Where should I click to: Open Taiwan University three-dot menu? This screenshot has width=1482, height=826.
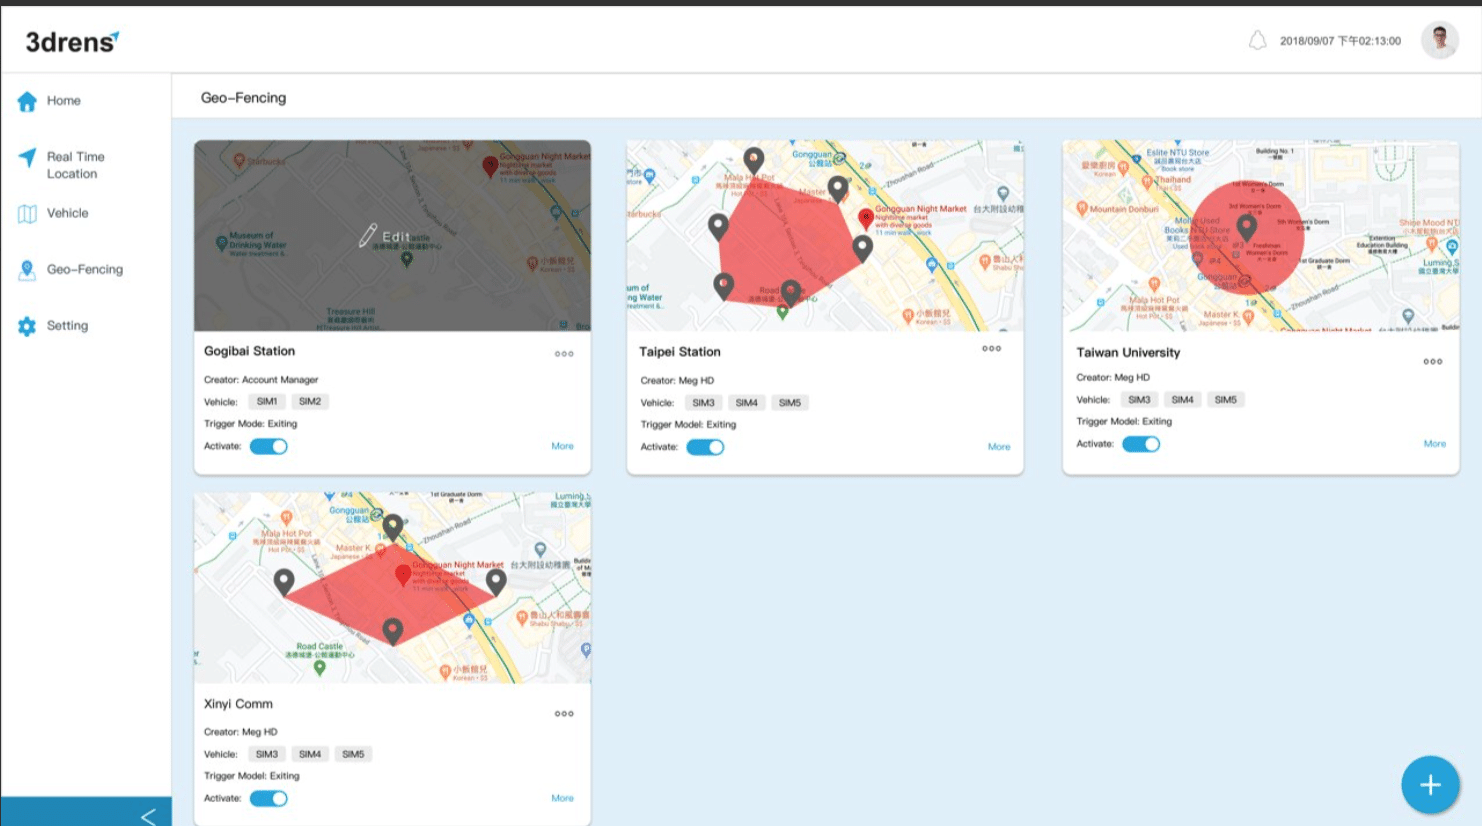click(x=1432, y=361)
